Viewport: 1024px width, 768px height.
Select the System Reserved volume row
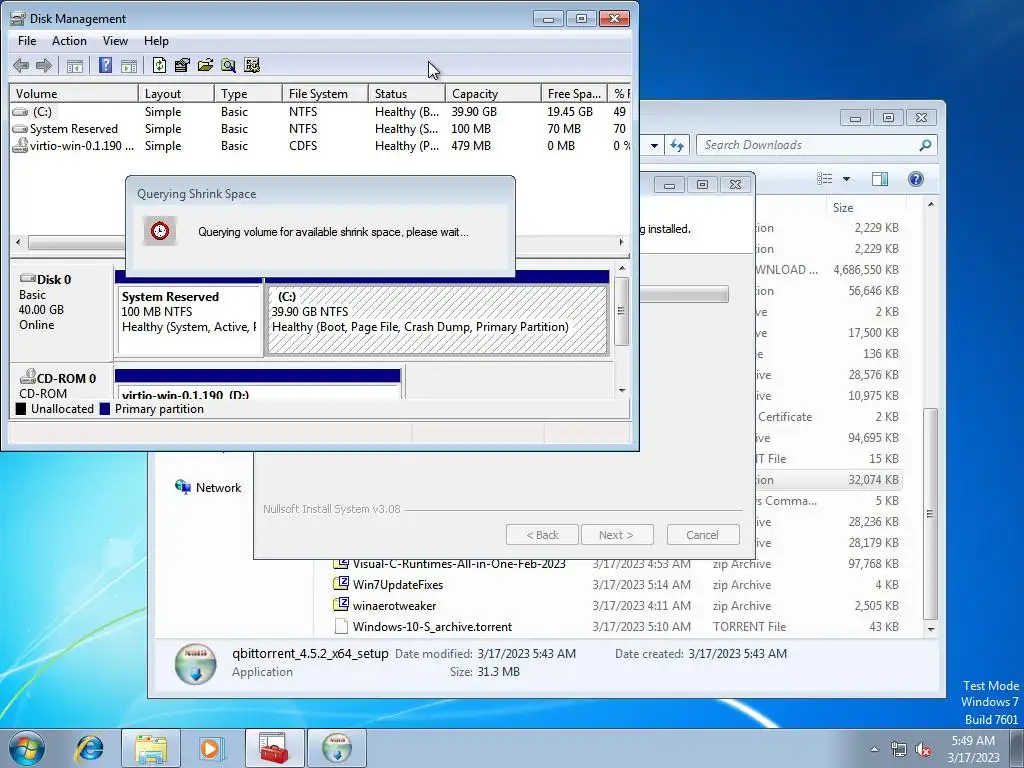(320, 129)
